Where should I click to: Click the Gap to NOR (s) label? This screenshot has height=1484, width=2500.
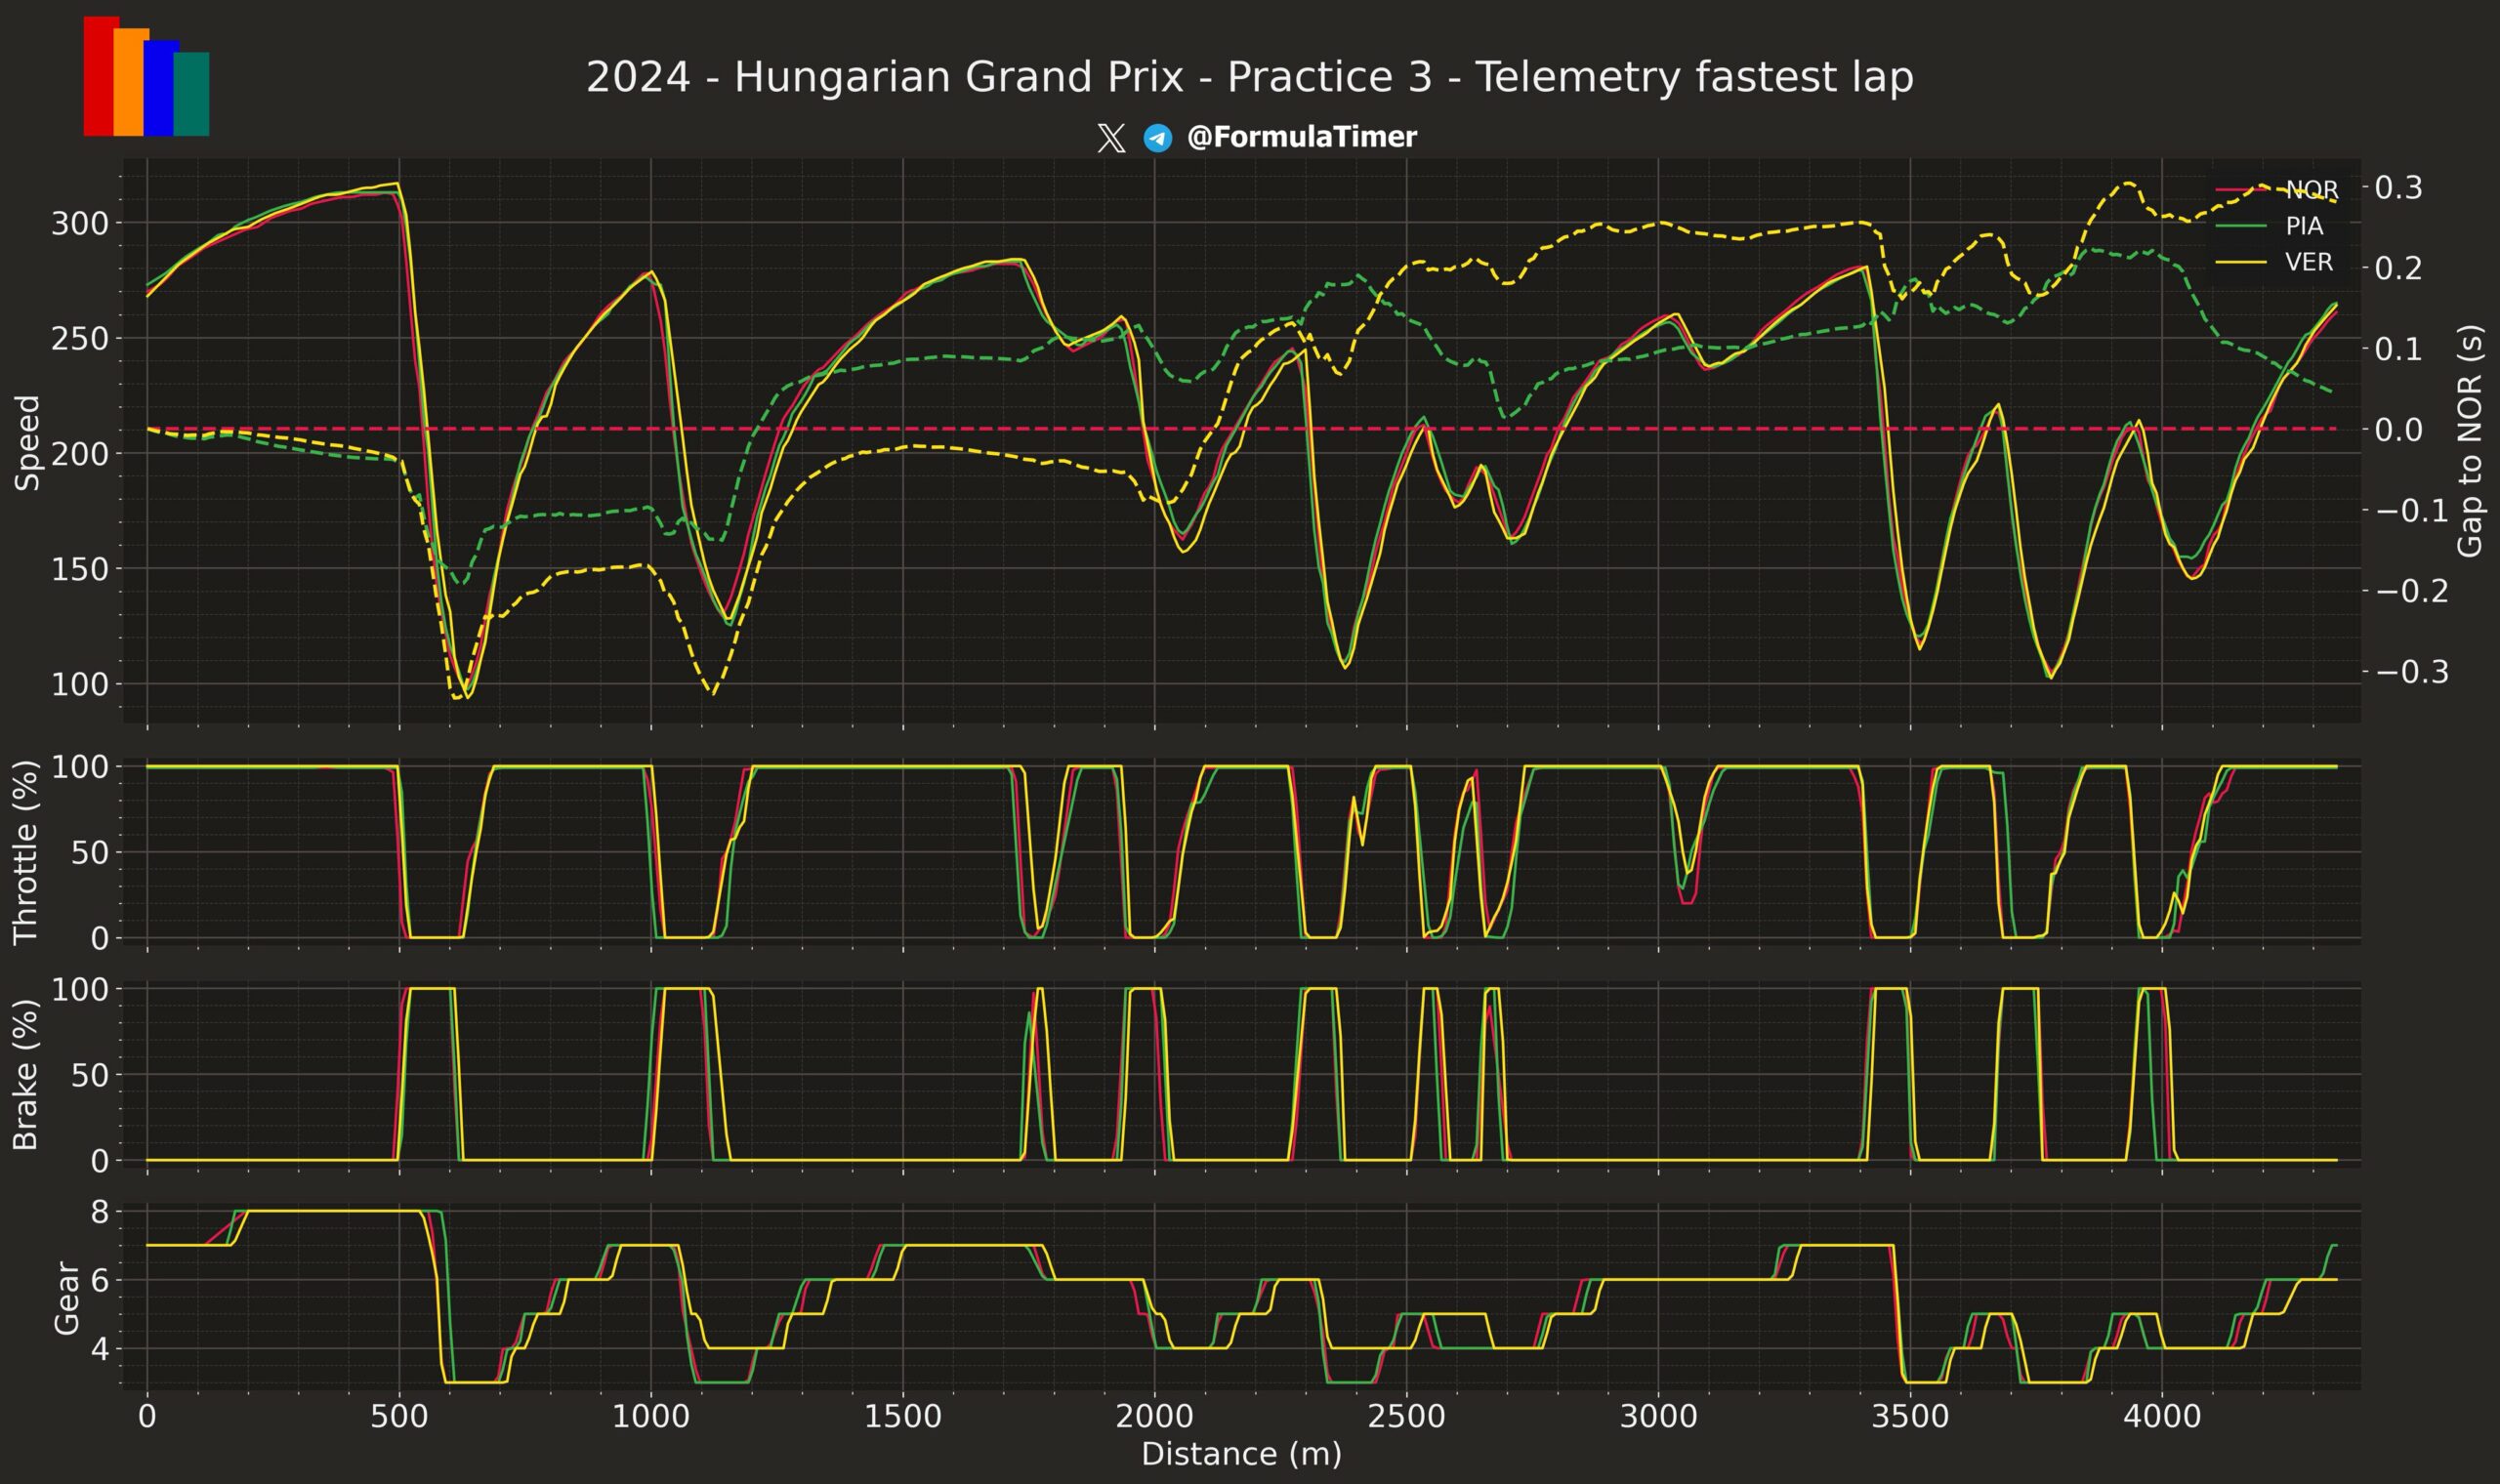point(2469,440)
